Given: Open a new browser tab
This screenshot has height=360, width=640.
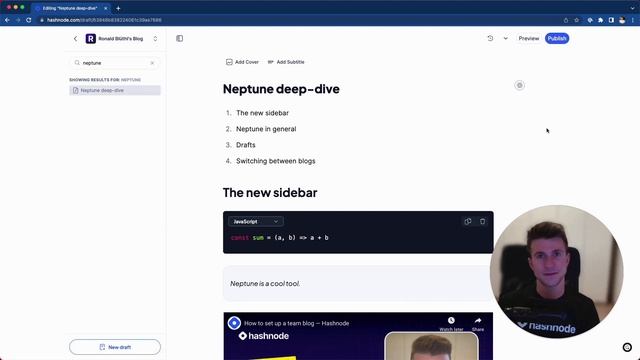Looking at the screenshot, I should (118, 8).
